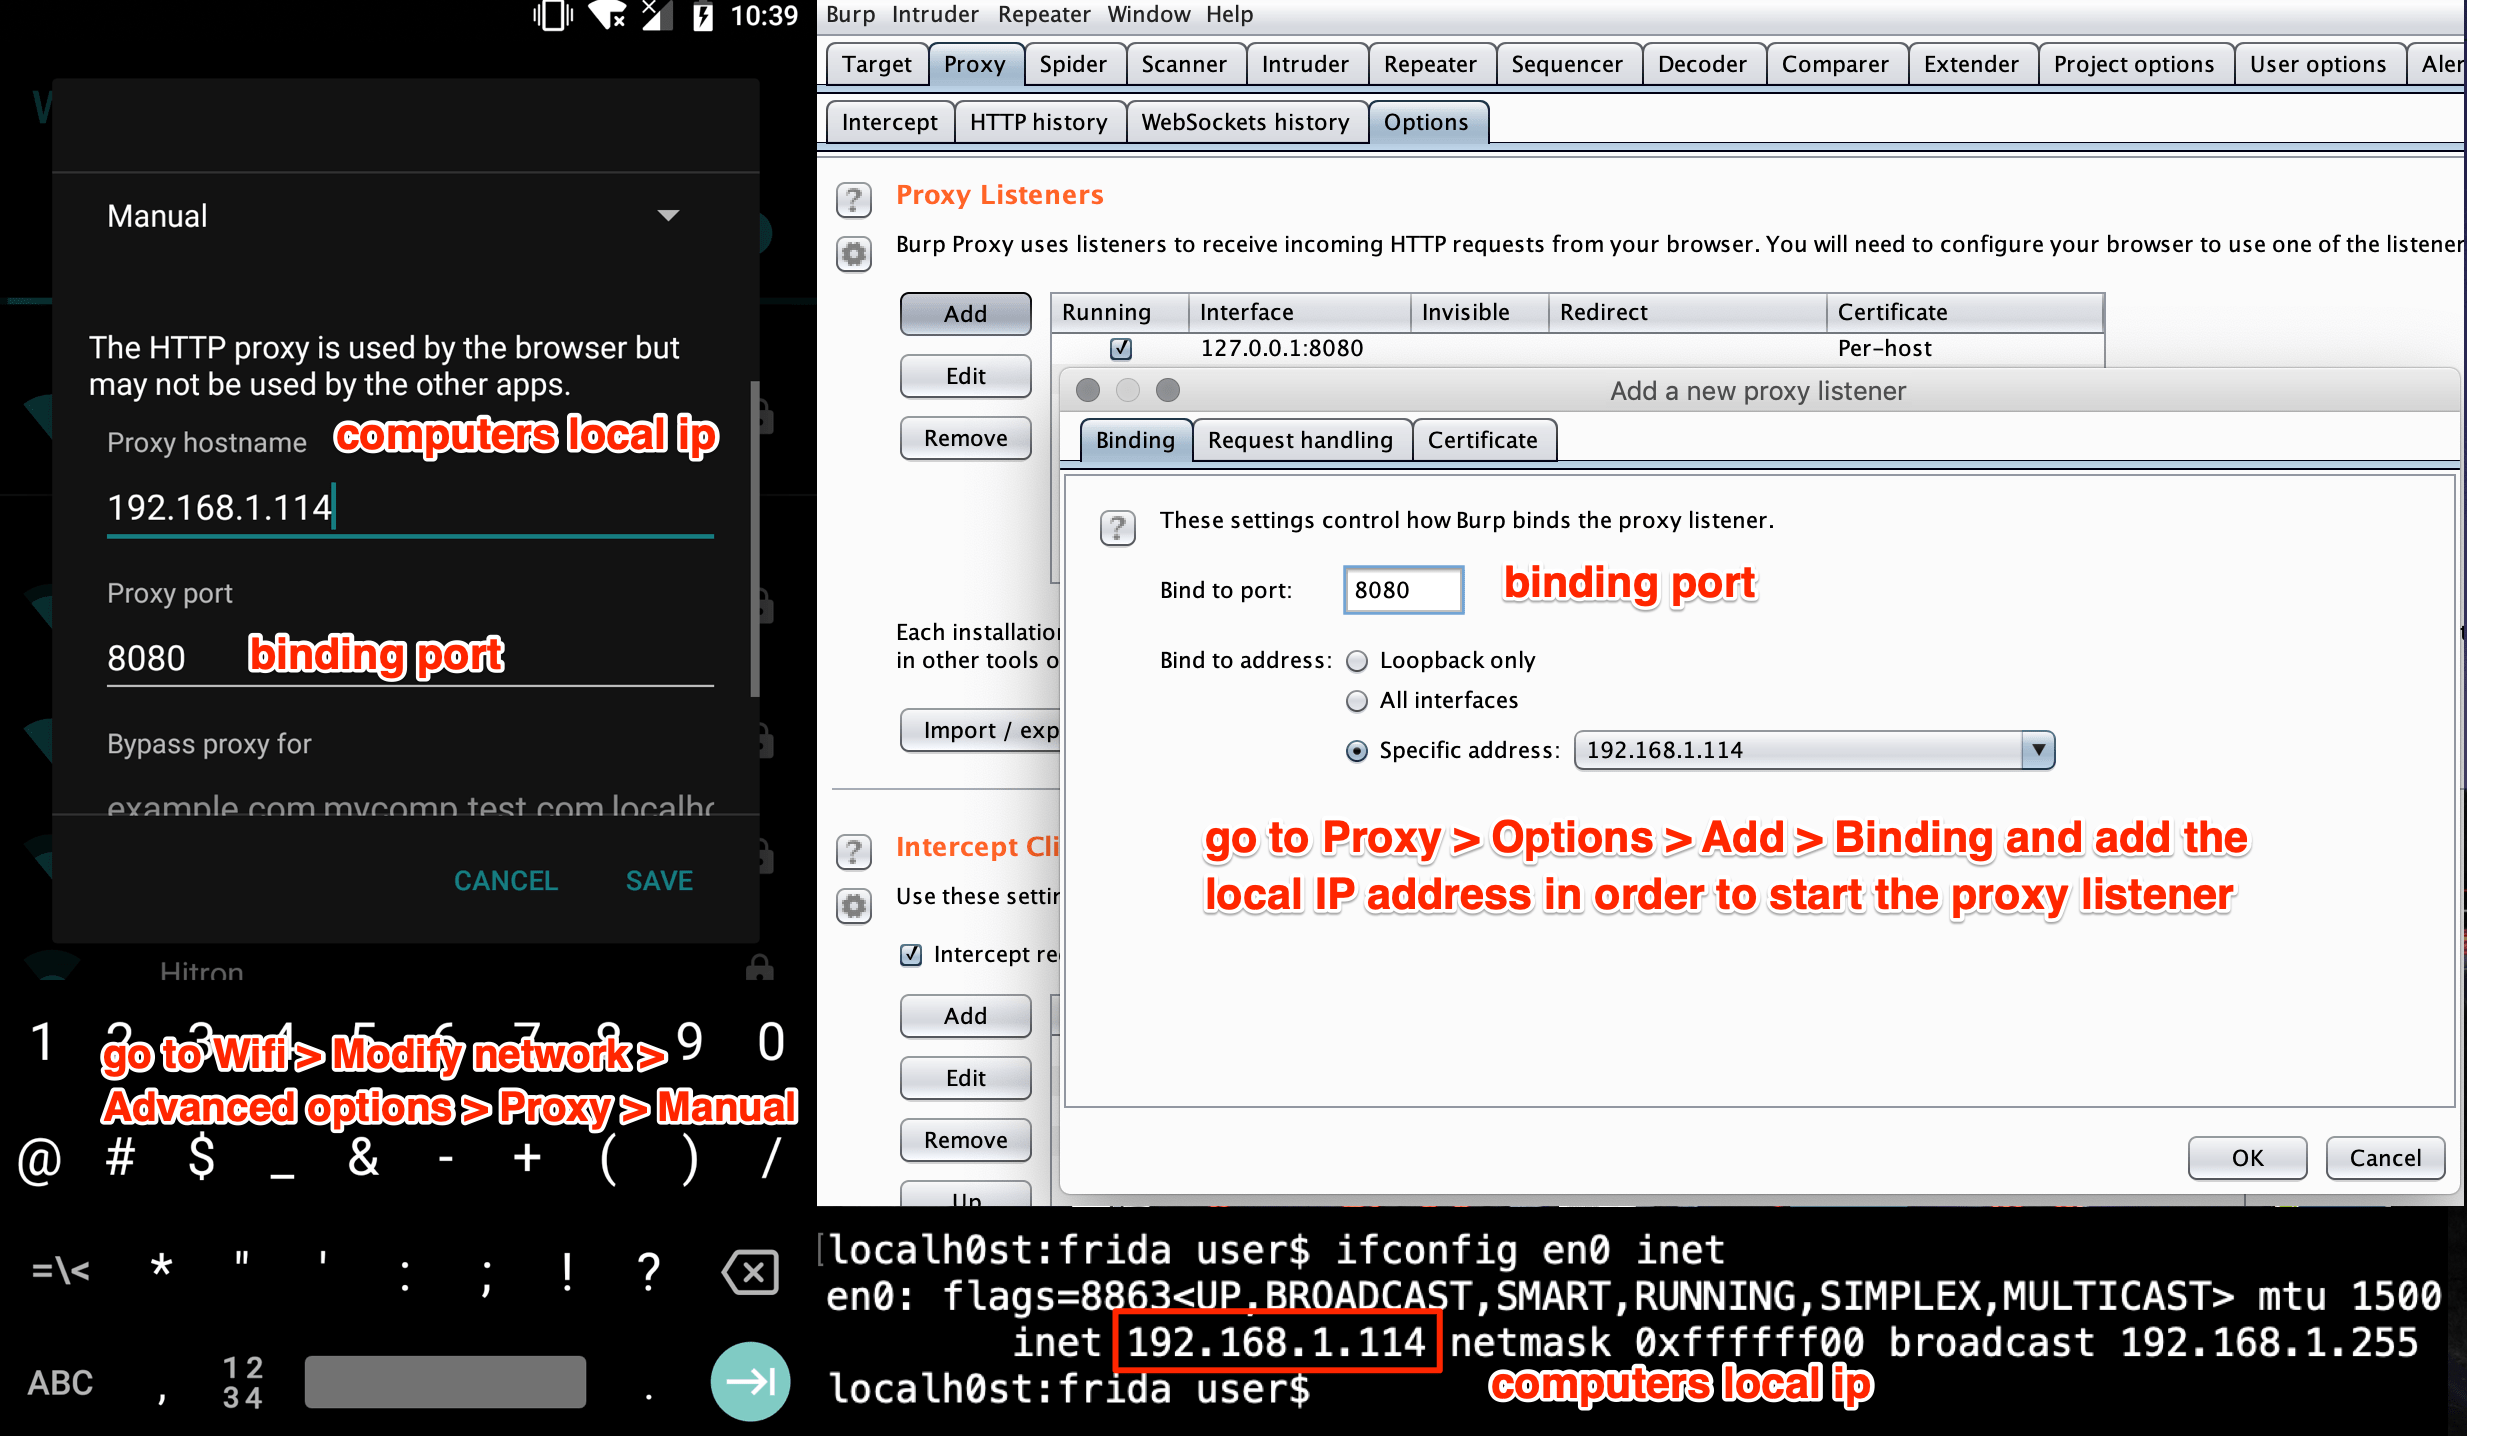Uncheck Running for the 127.0.0.1:8080 listener
The width and height of the screenshot is (2508, 1436).
point(1120,349)
